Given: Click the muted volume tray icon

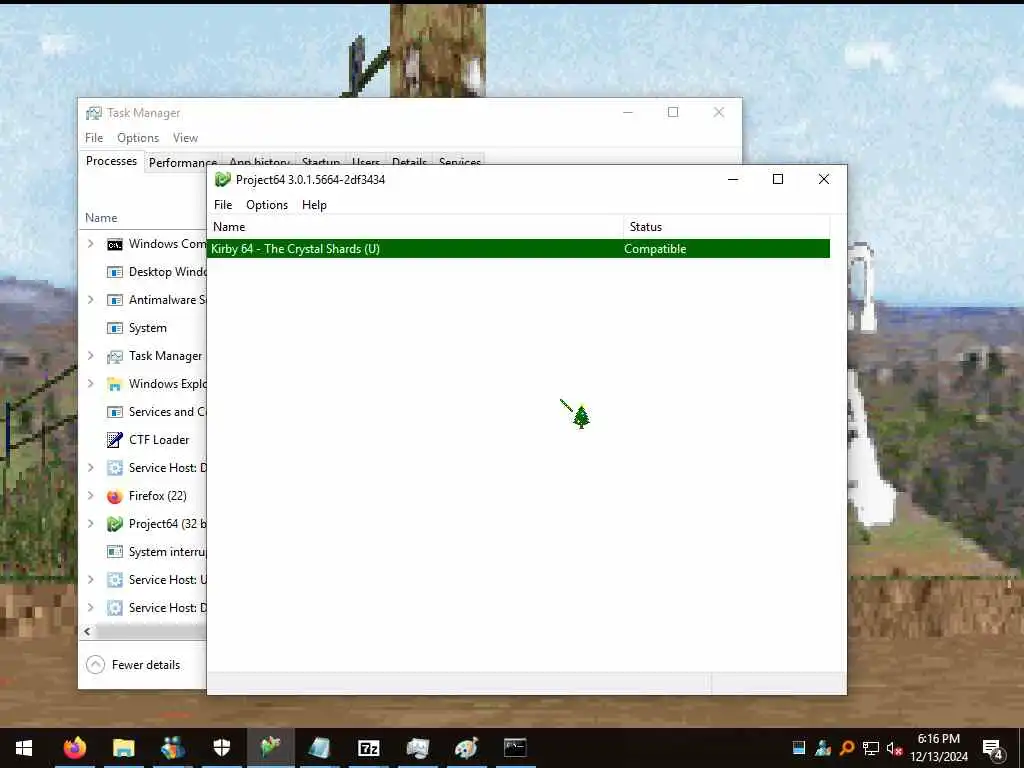Looking at the screenshot, I should (894, 748).
